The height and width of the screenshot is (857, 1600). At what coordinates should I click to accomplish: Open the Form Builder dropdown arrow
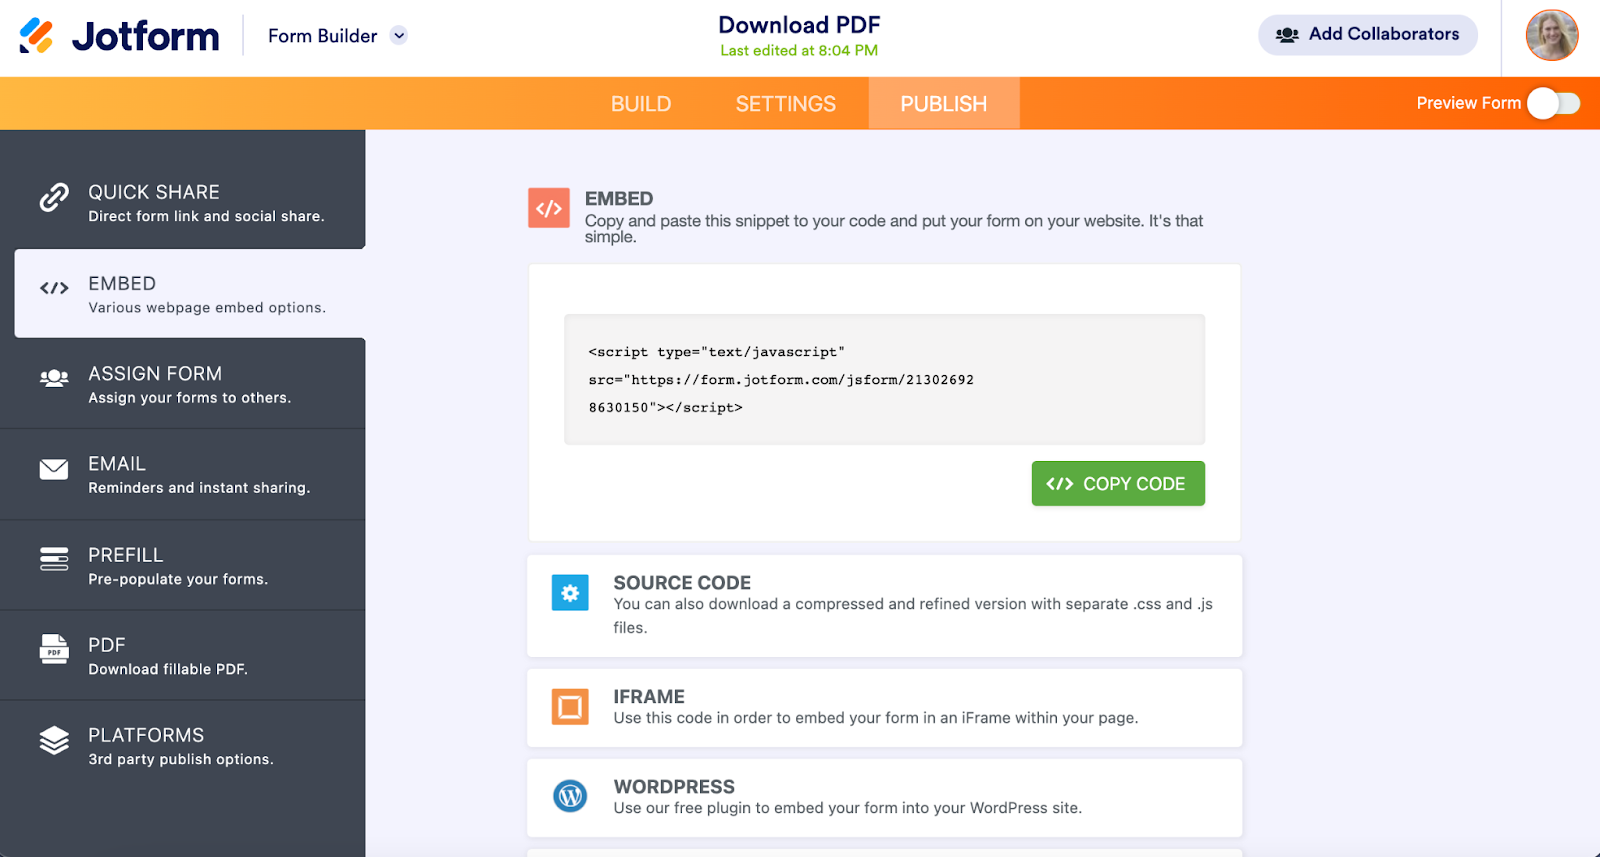click(x=399, y=36)
